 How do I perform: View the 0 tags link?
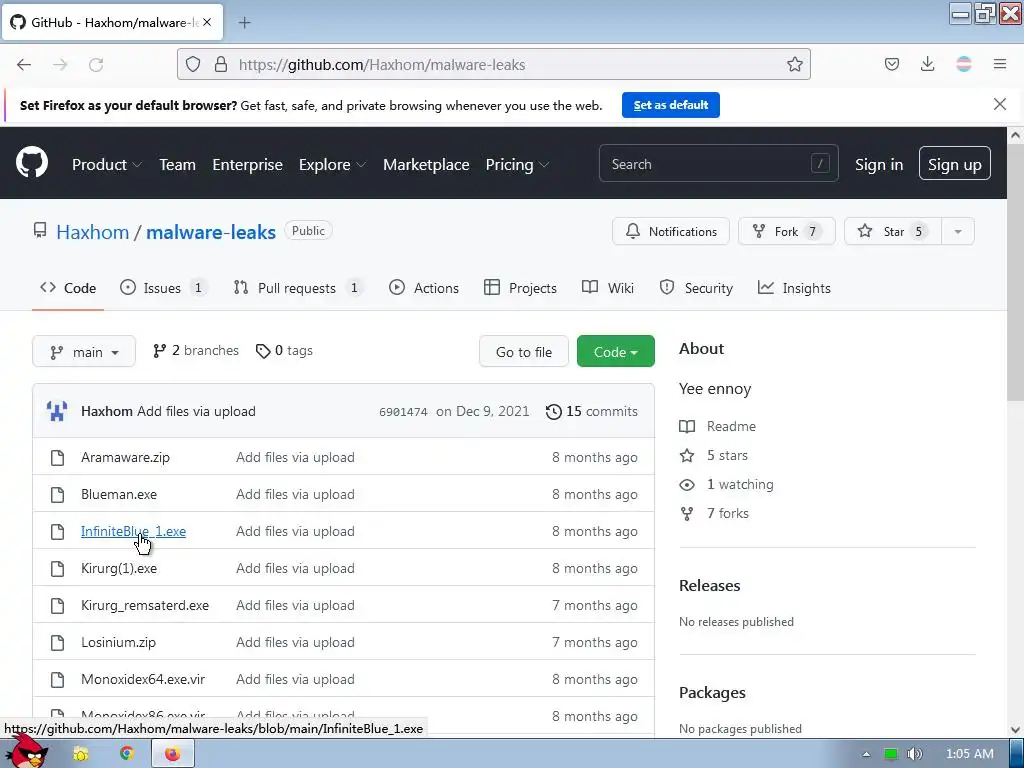click(284, 351)
